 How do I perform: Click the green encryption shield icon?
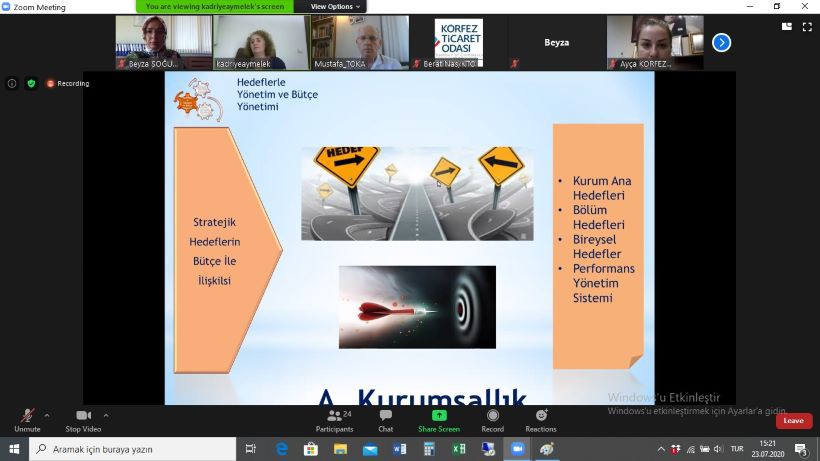tap(31, 83)
